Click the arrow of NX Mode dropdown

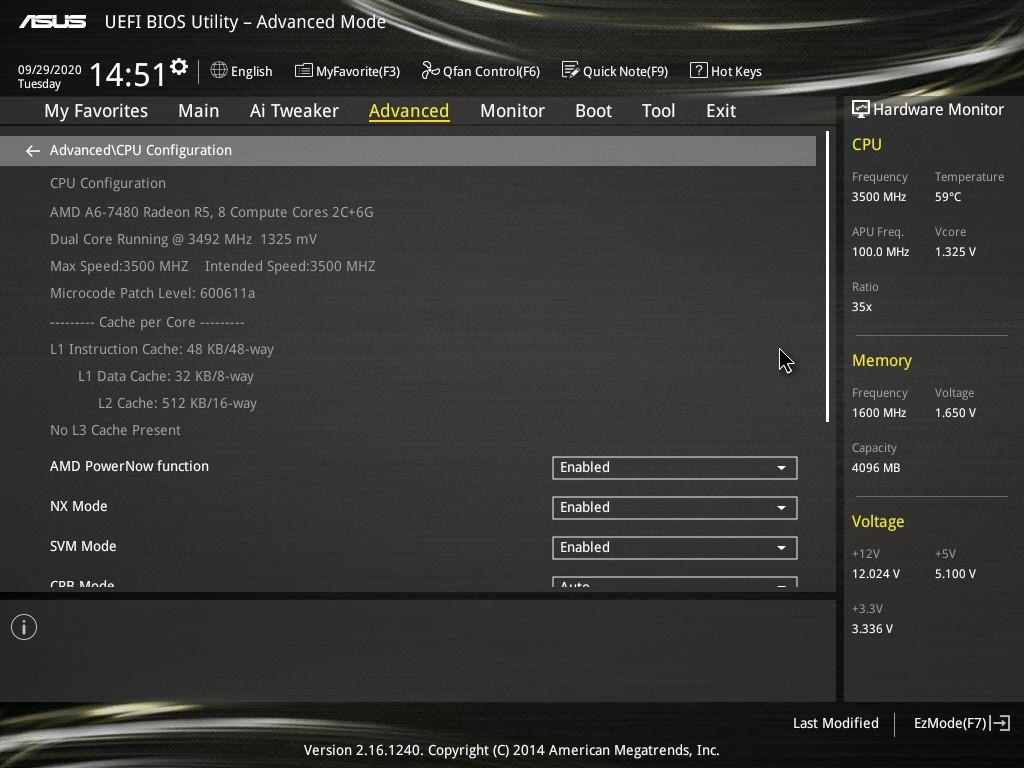(781, 508)
